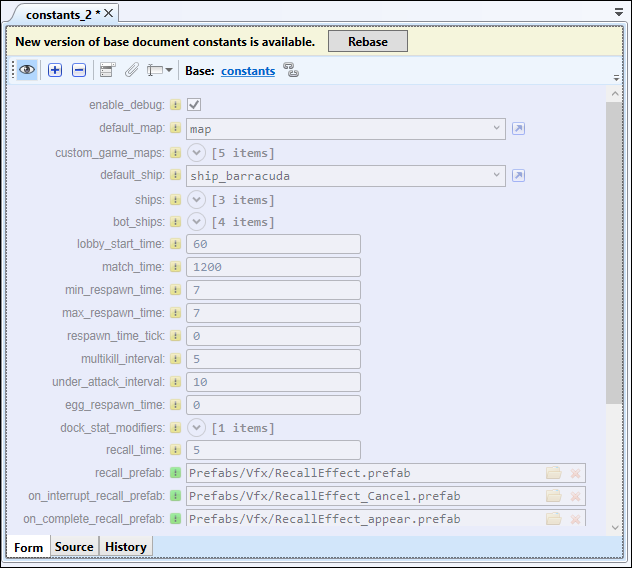Click the min_respawn_time field
This screenshot has height=568, width=632.
tap(273, 290)
